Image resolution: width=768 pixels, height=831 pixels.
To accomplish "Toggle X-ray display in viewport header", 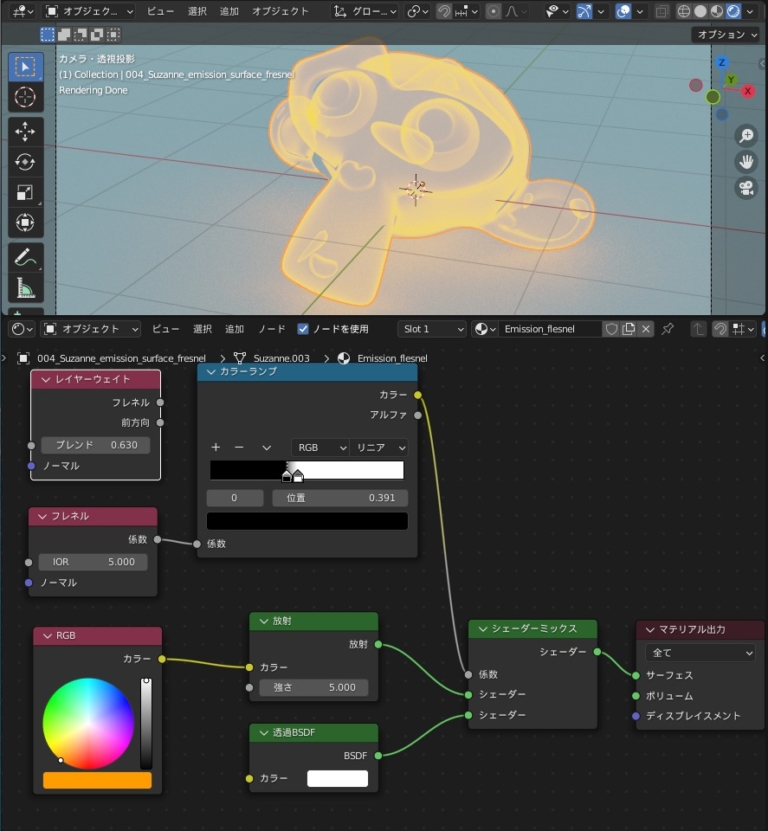I will [661, 11].
